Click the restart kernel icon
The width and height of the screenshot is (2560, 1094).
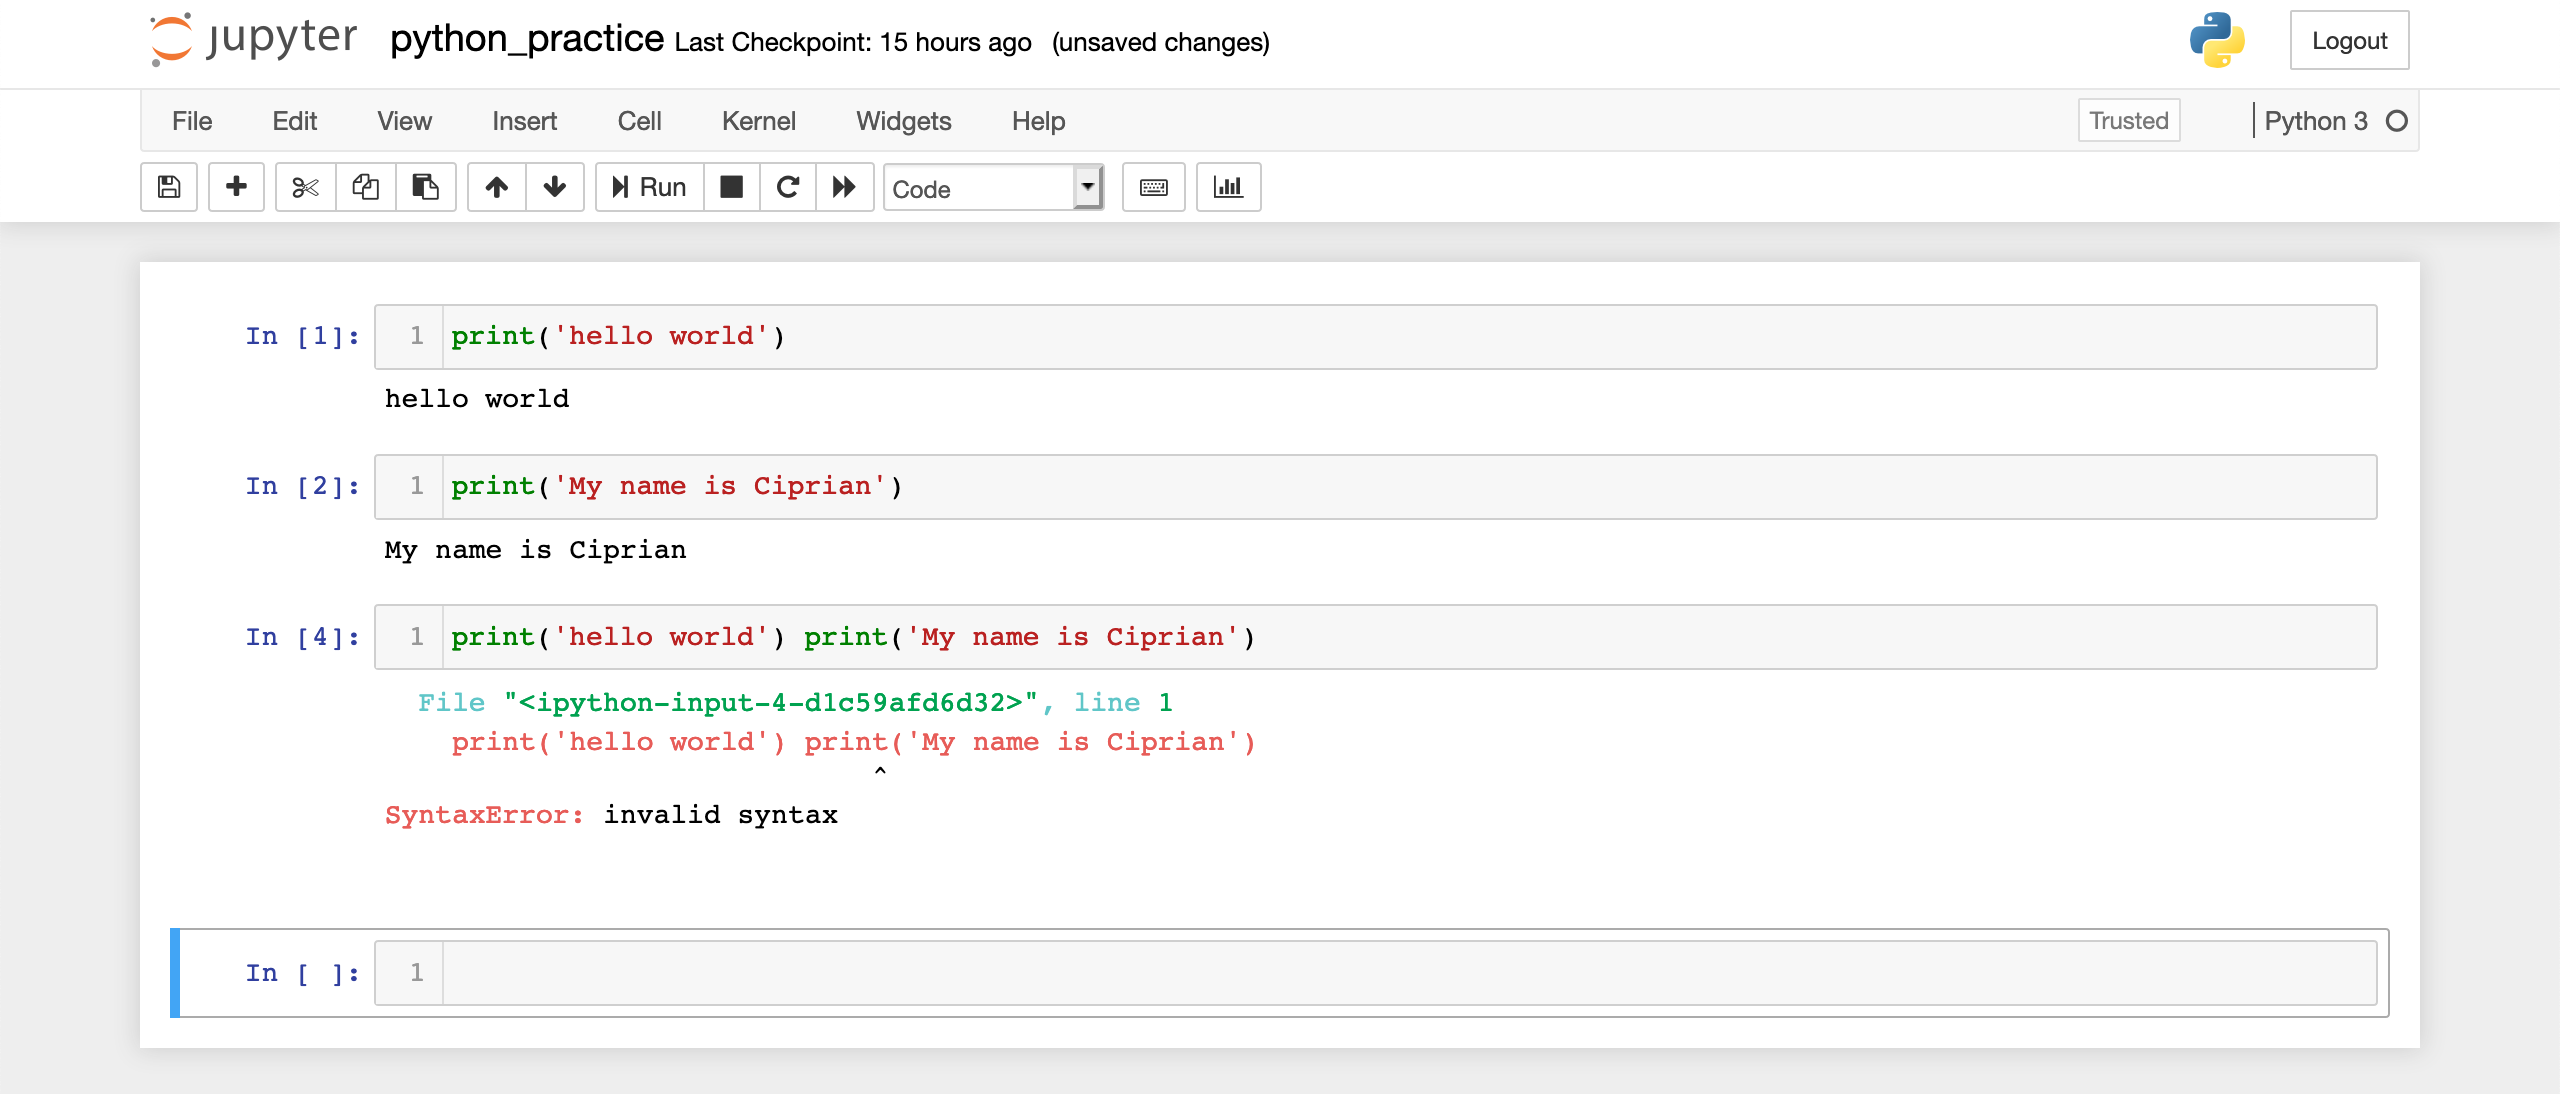785,186
